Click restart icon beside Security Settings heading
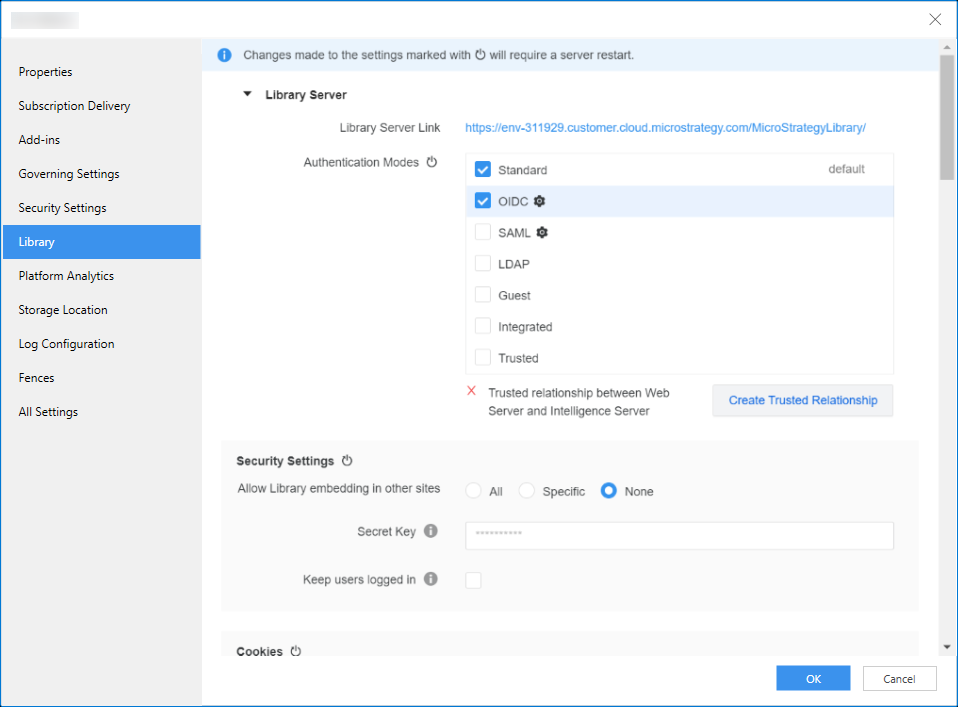This screenshot has width=958, height=707. point(347,461)
